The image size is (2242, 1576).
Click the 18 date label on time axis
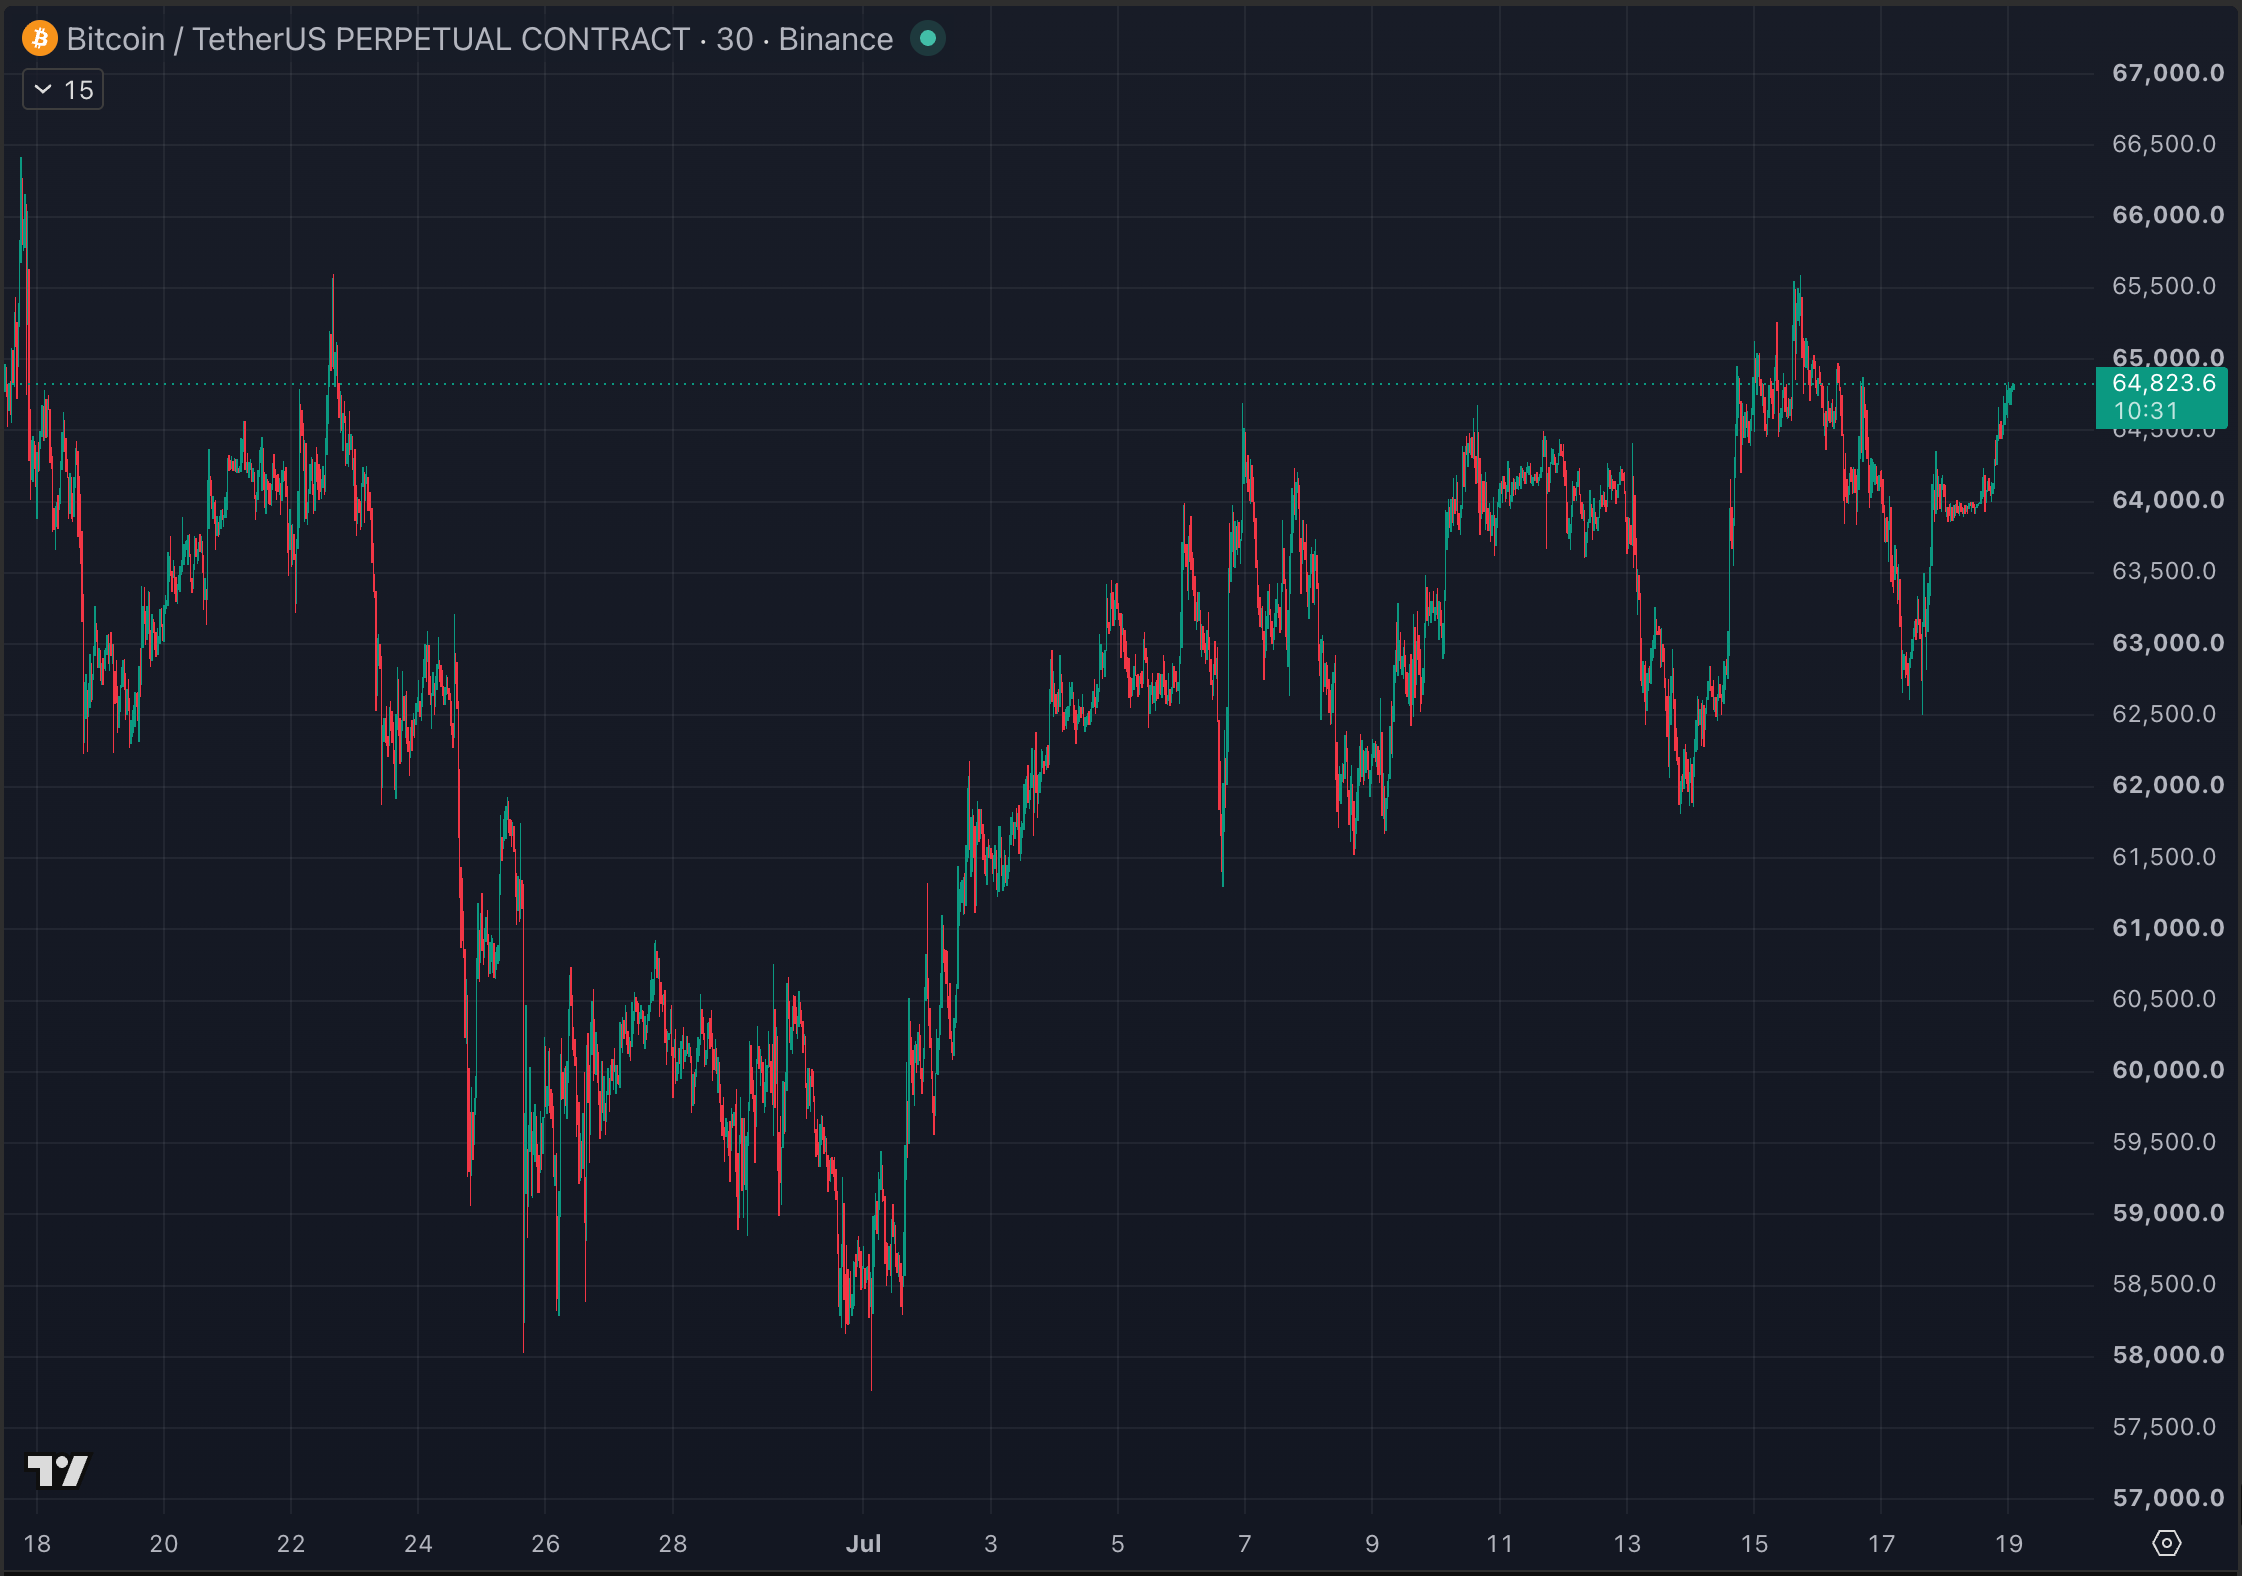pyautogui.click(x=37, y=1544)
